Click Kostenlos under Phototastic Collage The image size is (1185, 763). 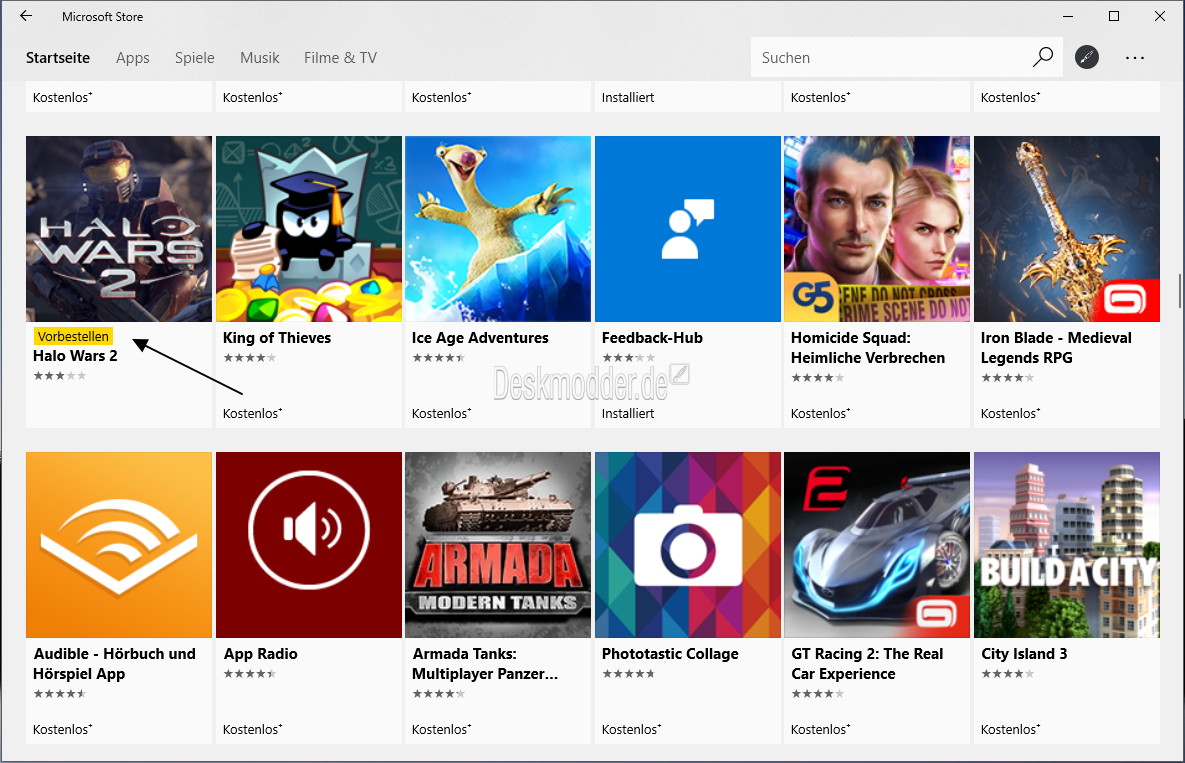point(631,729)
